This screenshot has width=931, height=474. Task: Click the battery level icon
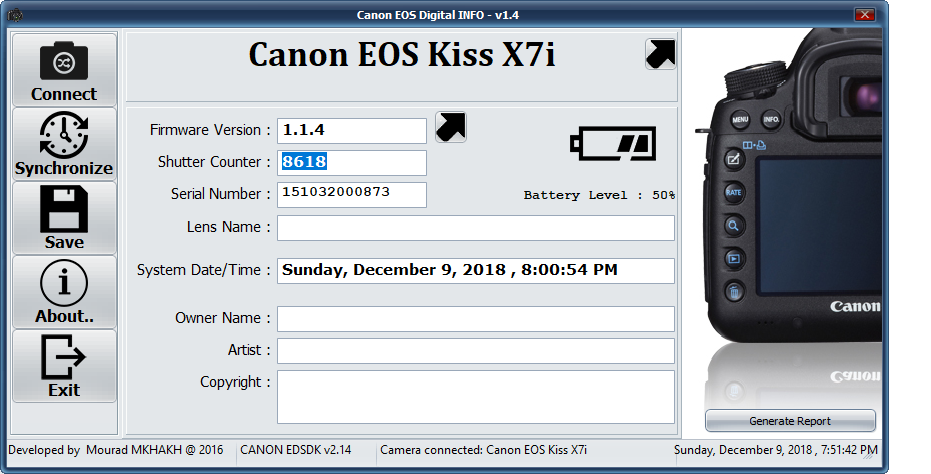coord(613,143)
